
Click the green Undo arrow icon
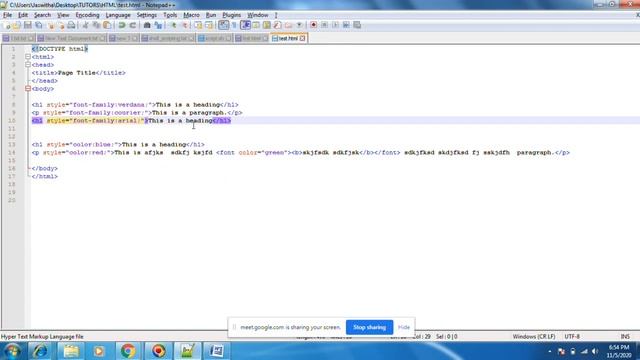point(122,25)
